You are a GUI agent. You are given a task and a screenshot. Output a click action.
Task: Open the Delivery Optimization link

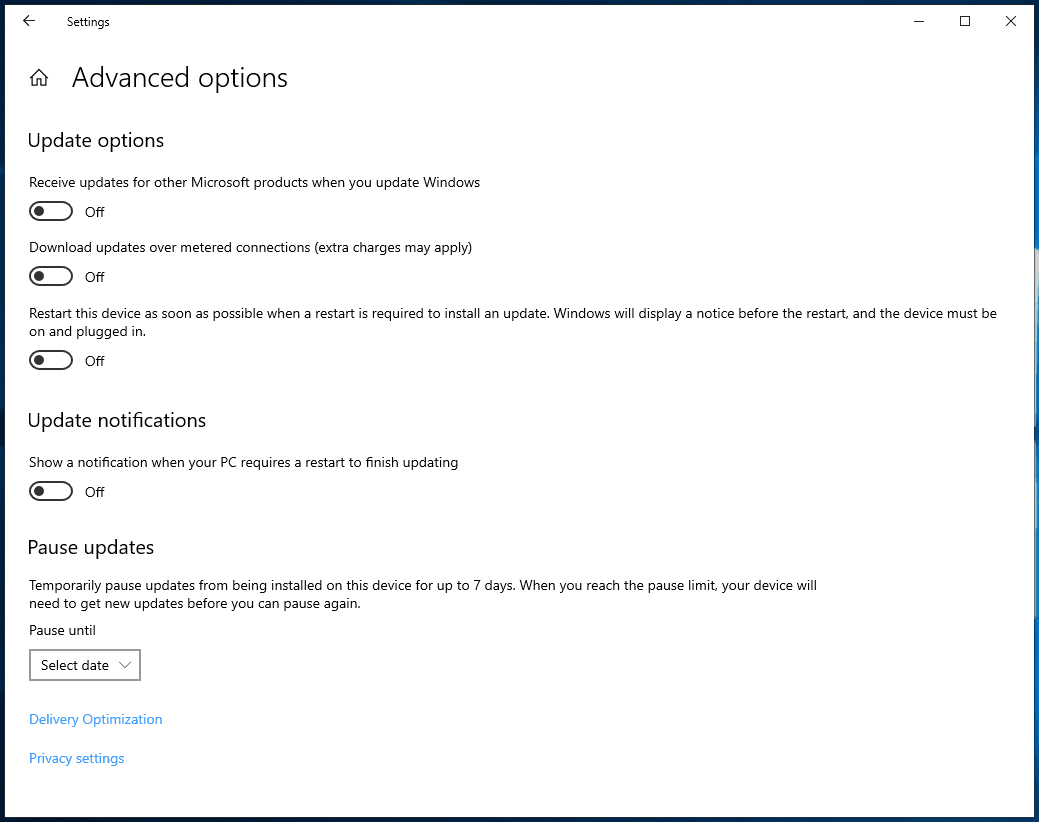coord(95,719)
